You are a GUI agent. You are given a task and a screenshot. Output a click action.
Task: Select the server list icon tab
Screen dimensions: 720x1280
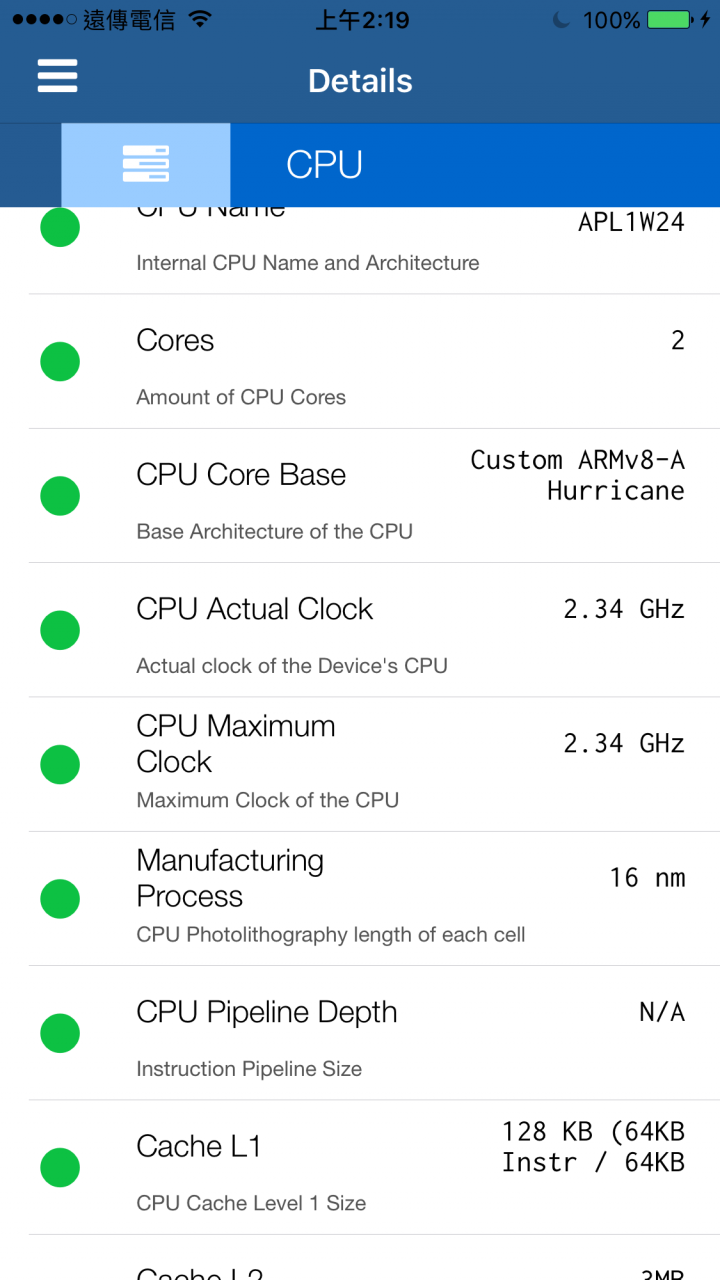tap(146, 164)
